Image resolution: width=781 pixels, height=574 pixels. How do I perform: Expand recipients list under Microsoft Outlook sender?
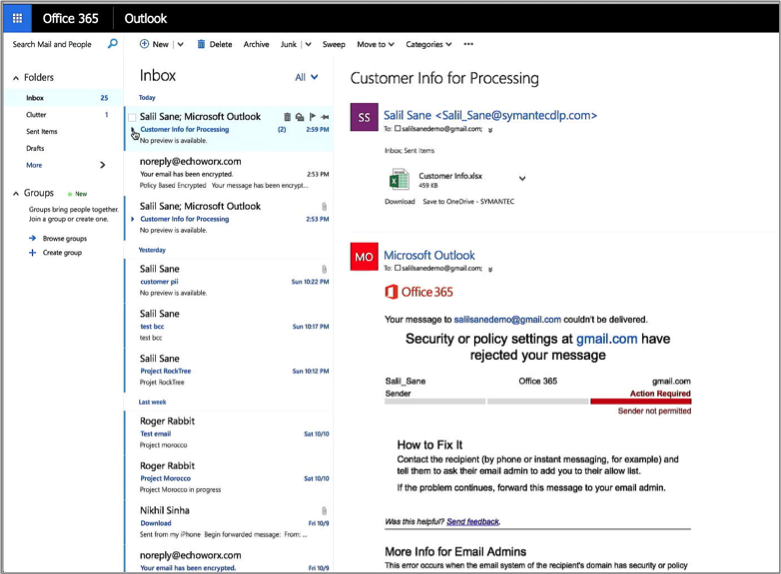pyautogui.click(x=490, y=269)
